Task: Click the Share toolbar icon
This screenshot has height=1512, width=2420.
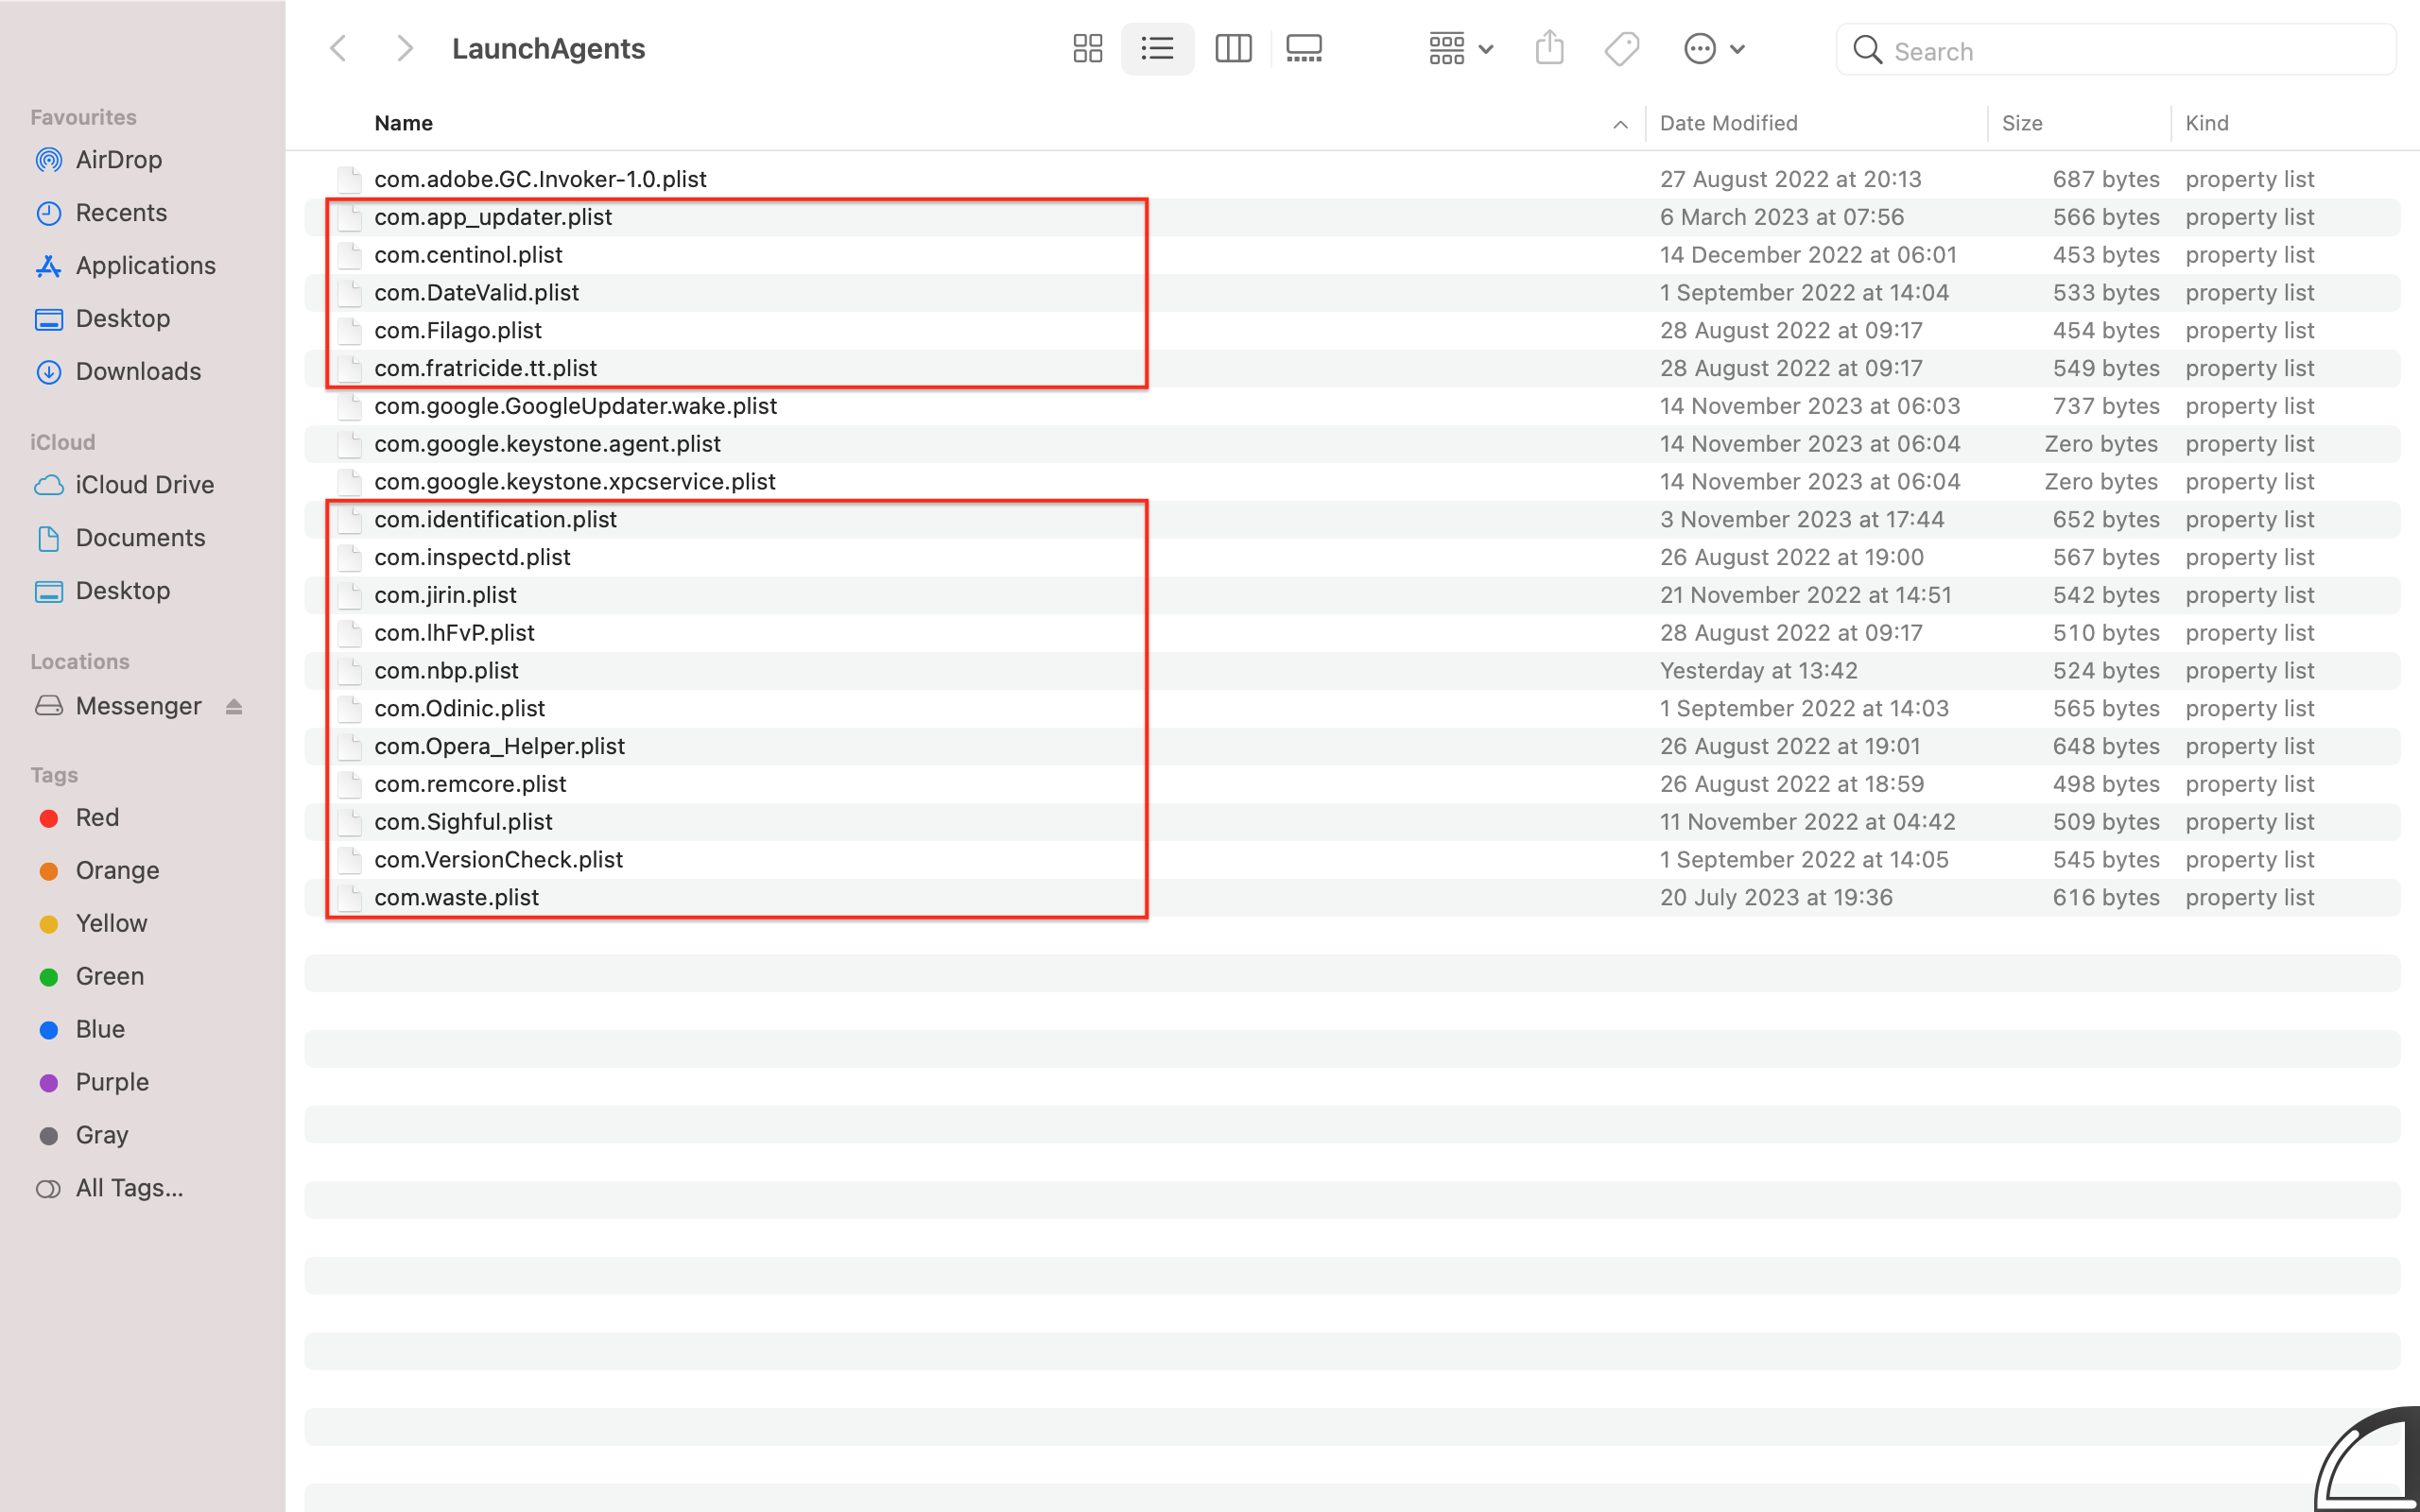Action: tap(1549, 49)
